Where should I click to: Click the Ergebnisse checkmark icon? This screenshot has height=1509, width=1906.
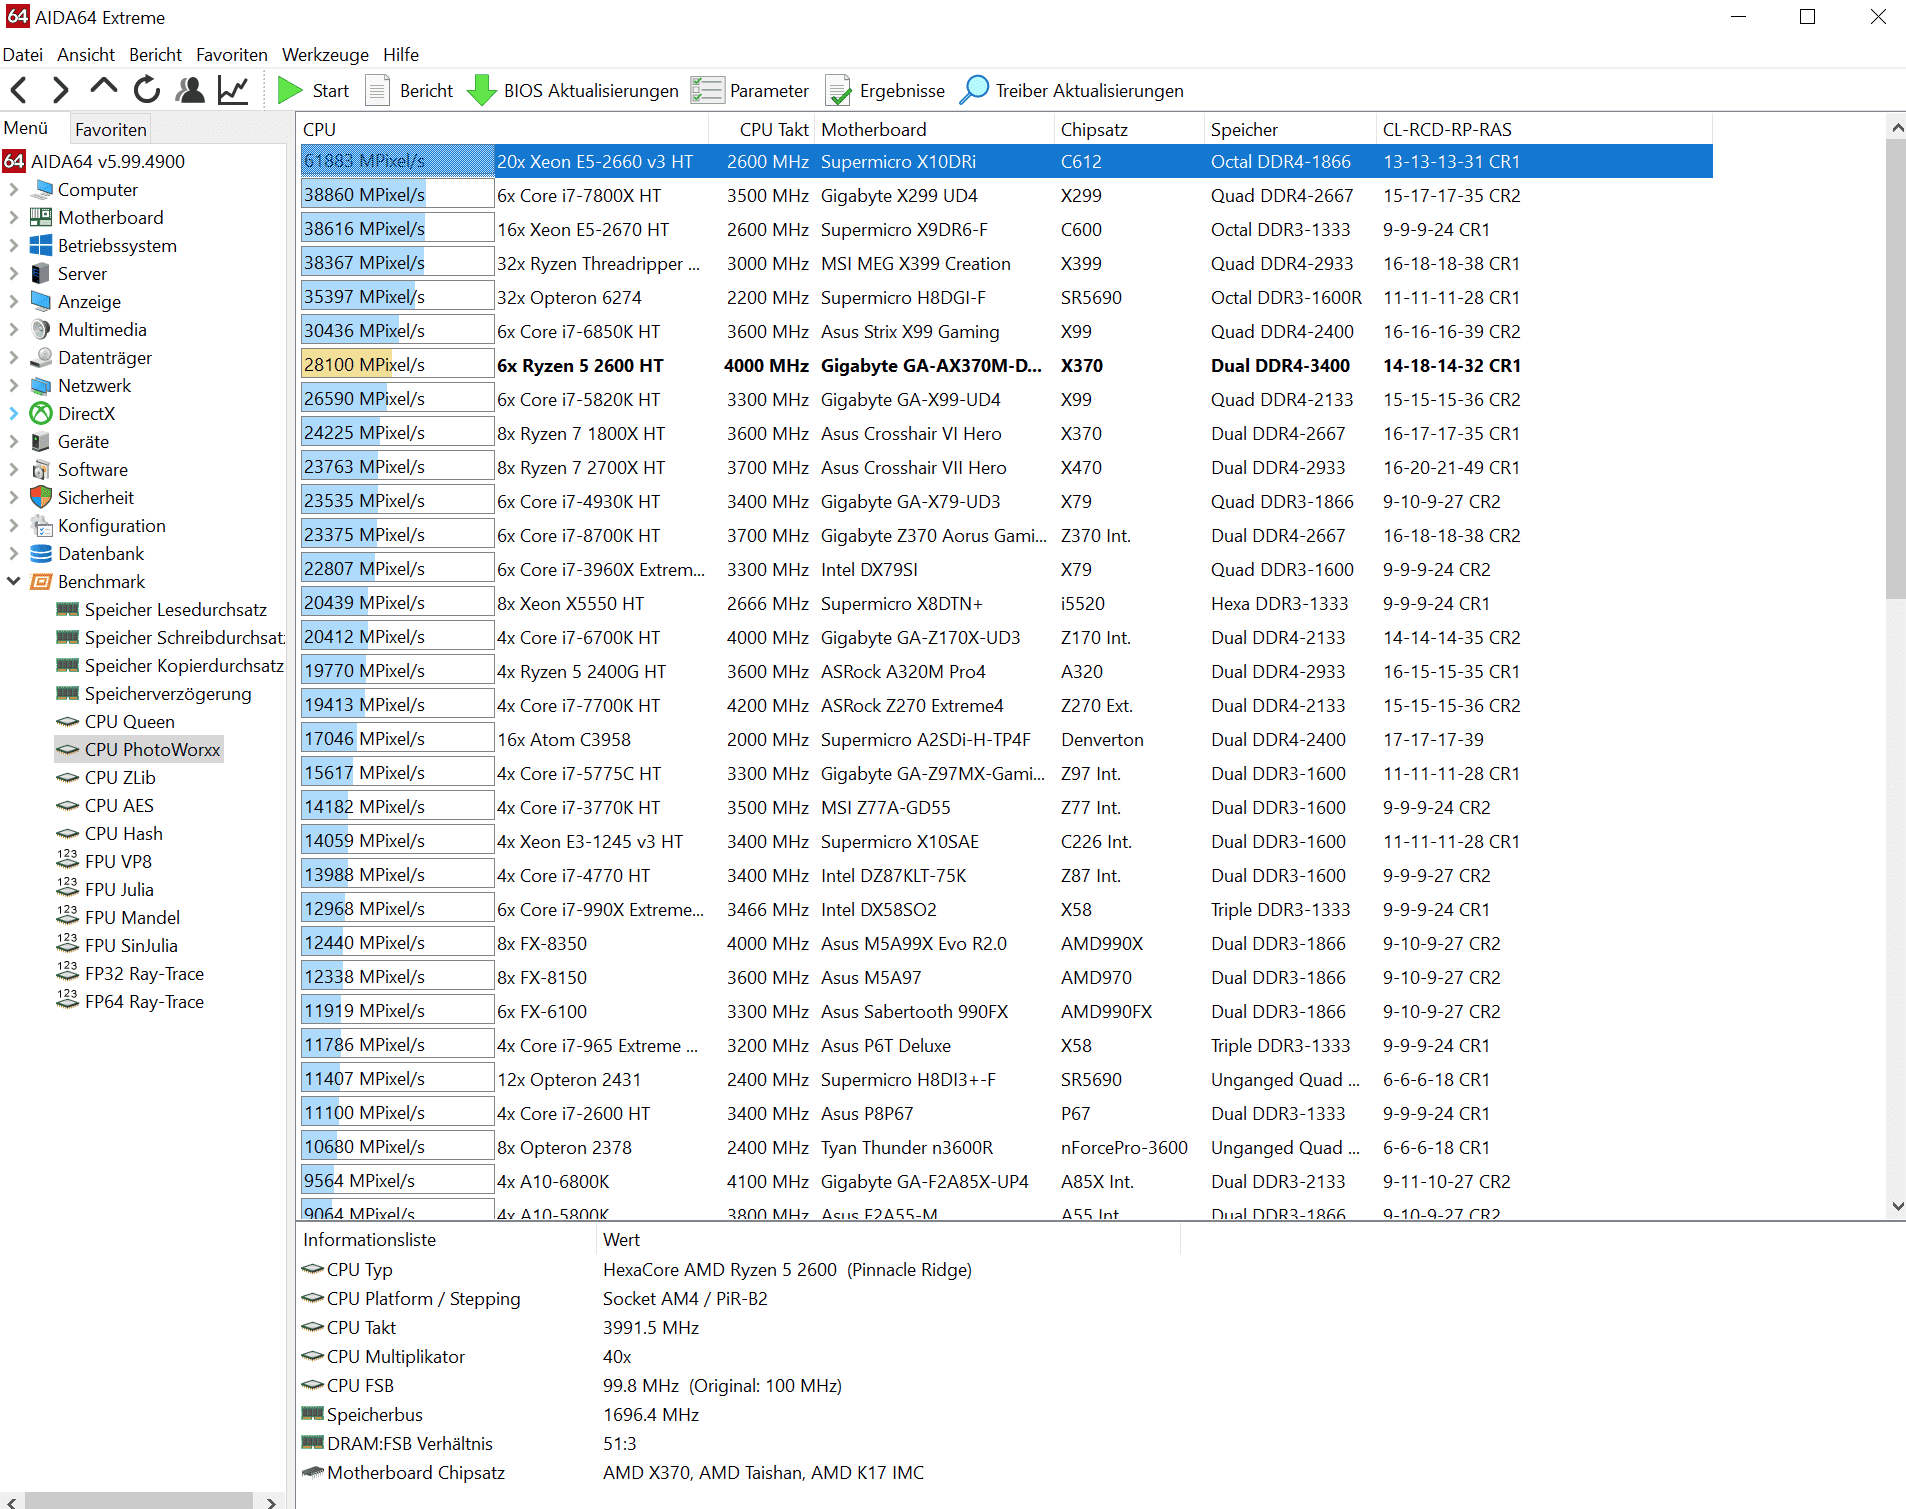tap(838, 91)
